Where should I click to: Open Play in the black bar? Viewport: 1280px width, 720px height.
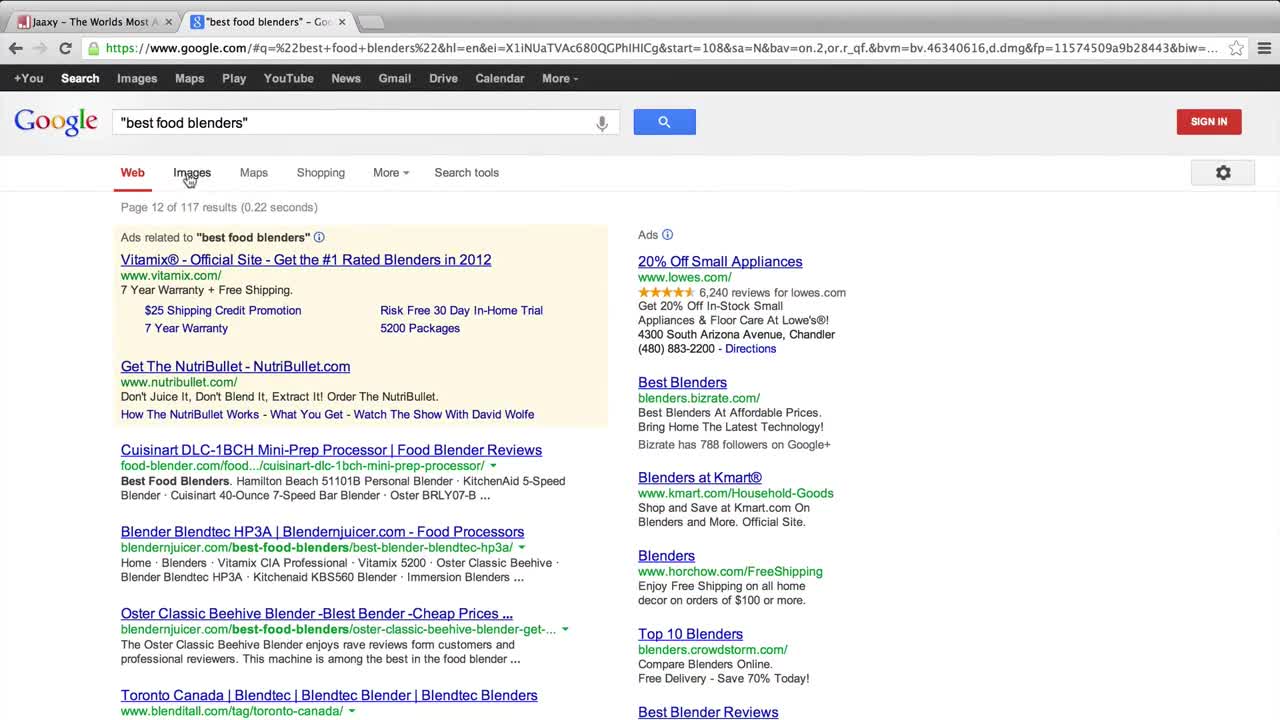click(x=234, y=78)
